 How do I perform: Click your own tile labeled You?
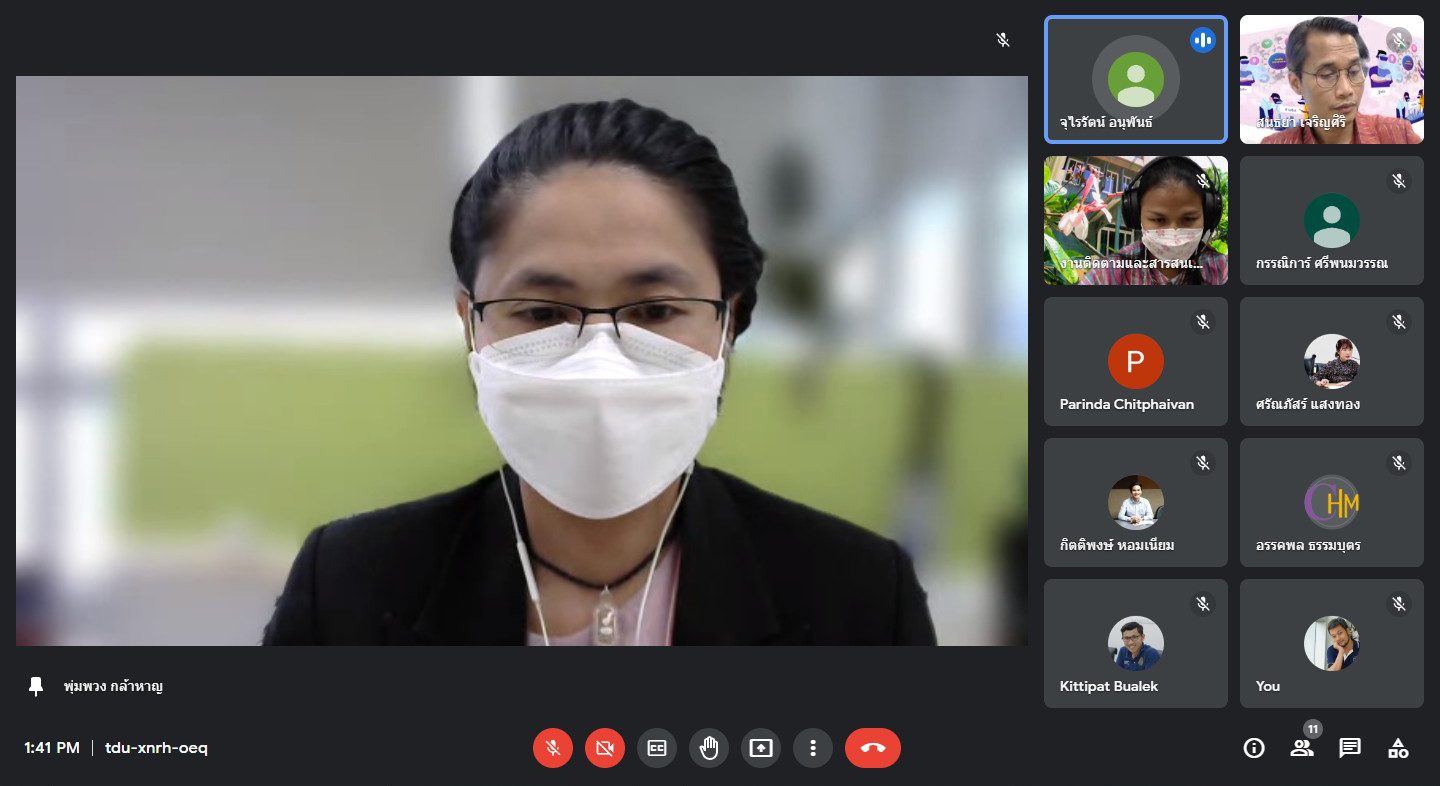(1331, 644)
